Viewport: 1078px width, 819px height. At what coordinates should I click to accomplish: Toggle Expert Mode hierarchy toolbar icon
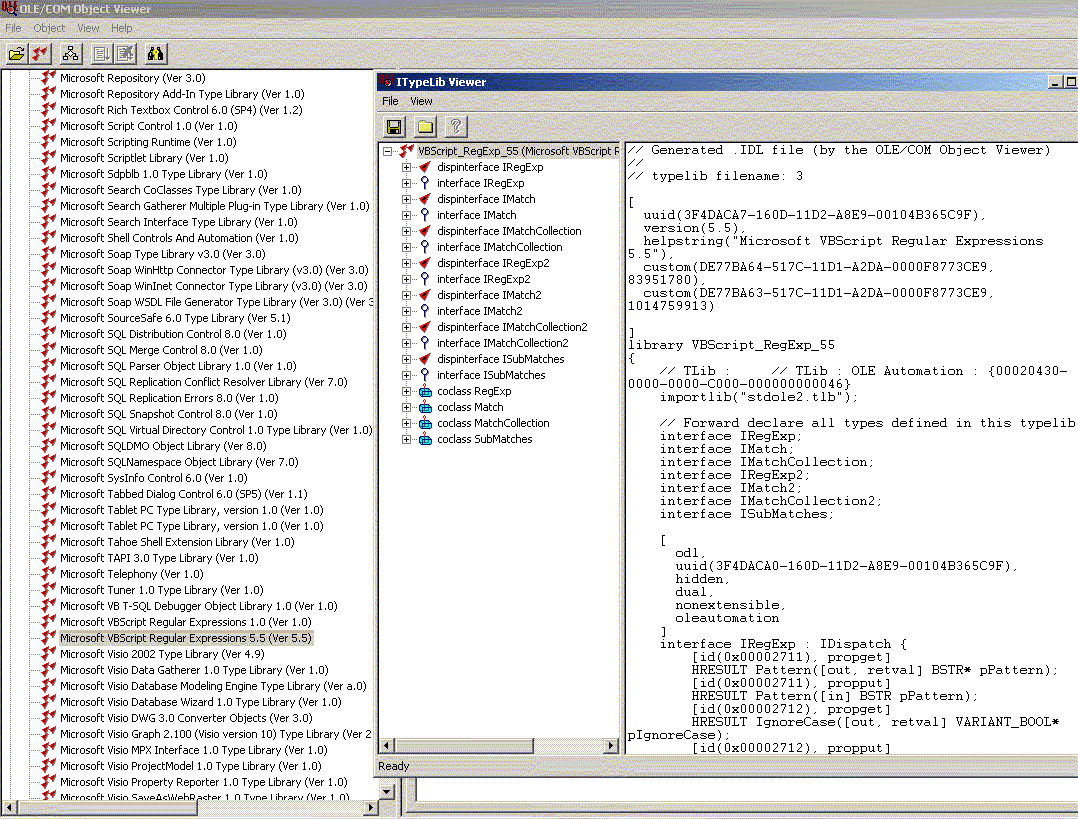70,53
